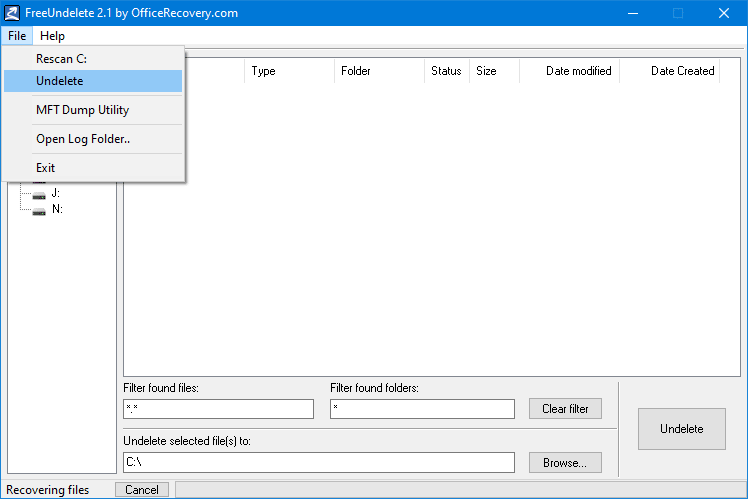Close the FreeUndelete window
Screen dimensions: 748x499
click(724, 13)
